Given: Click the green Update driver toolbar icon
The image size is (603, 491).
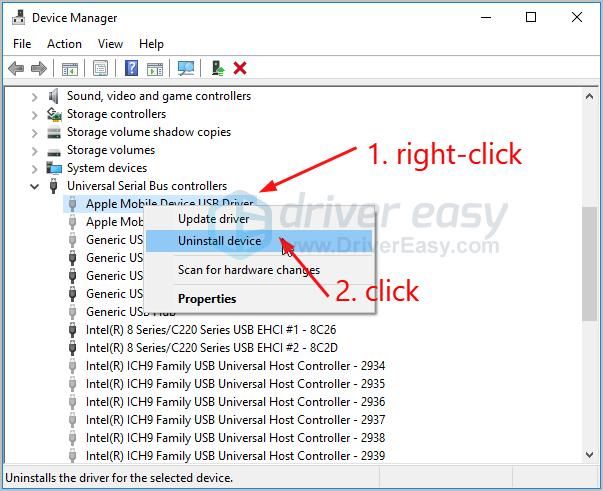Looking at the screenshot, I should coord(217,68).
